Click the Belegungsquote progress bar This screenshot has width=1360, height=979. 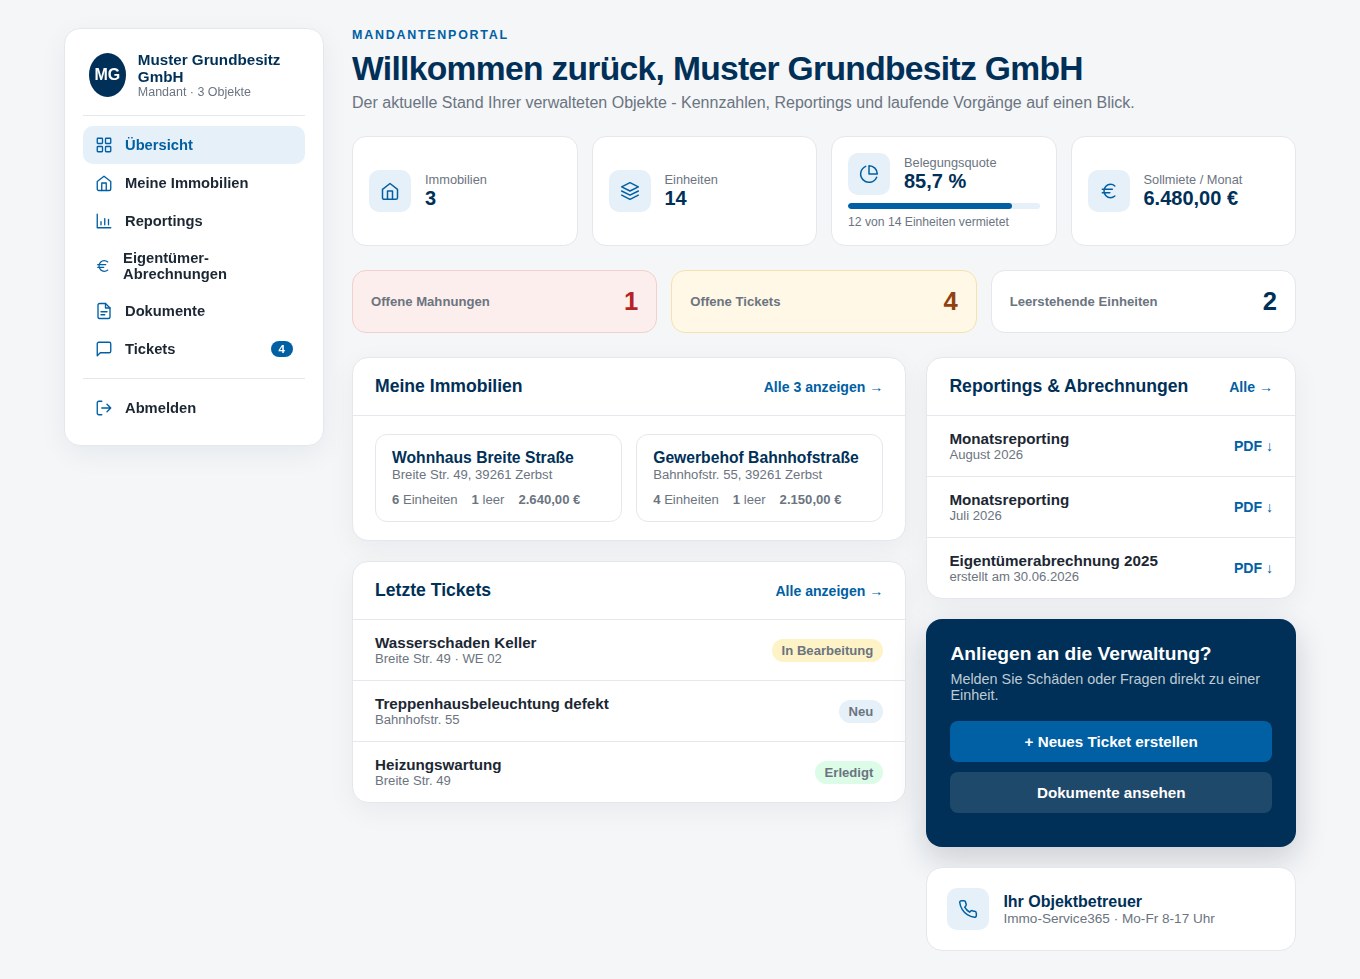(944, 206)
